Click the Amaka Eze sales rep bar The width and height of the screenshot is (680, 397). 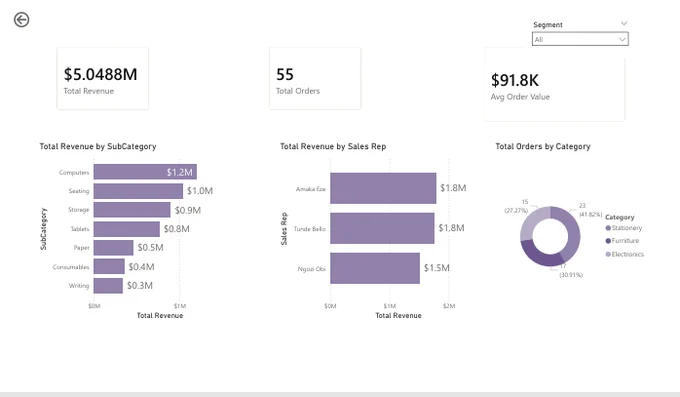[383, 188]
